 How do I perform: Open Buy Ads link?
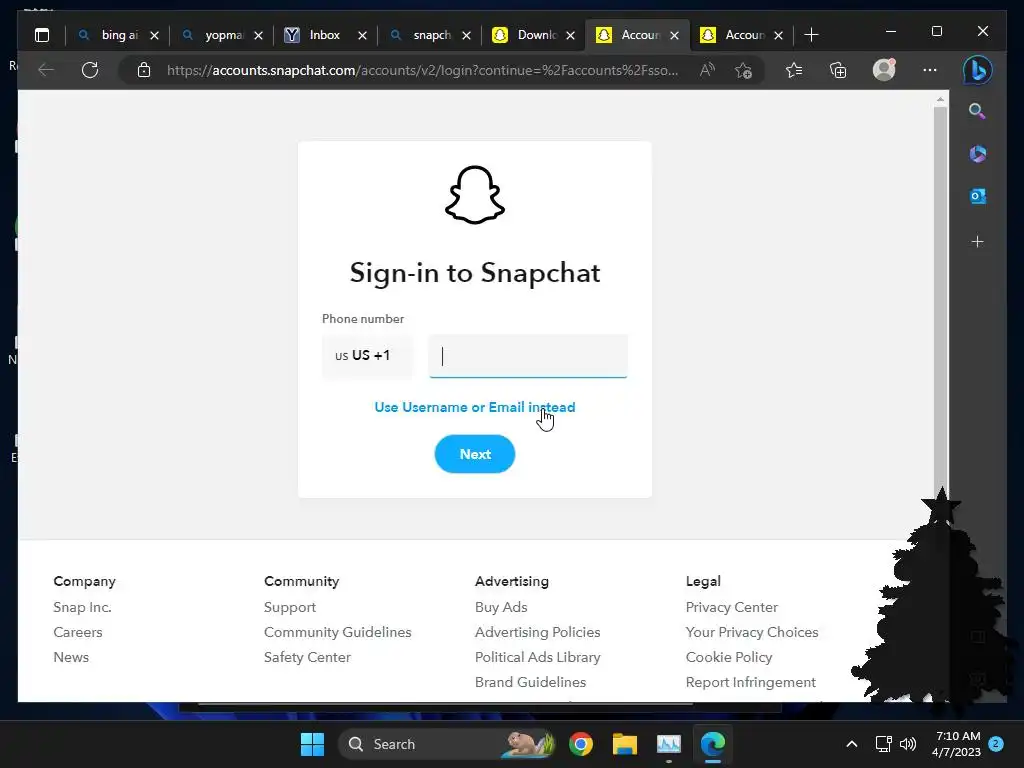501,607
